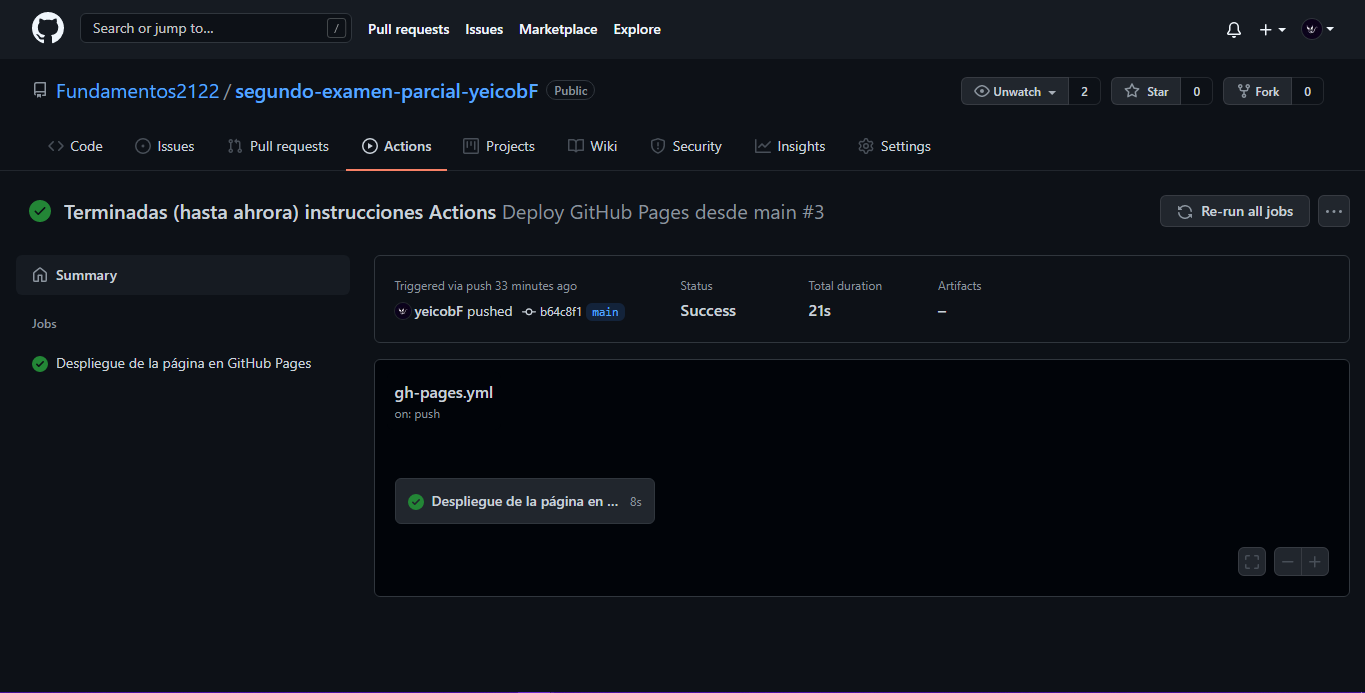Open Issues in top navigation
Image resolution: width=1365 pixels, height=693 pixels.
point(484,29)
